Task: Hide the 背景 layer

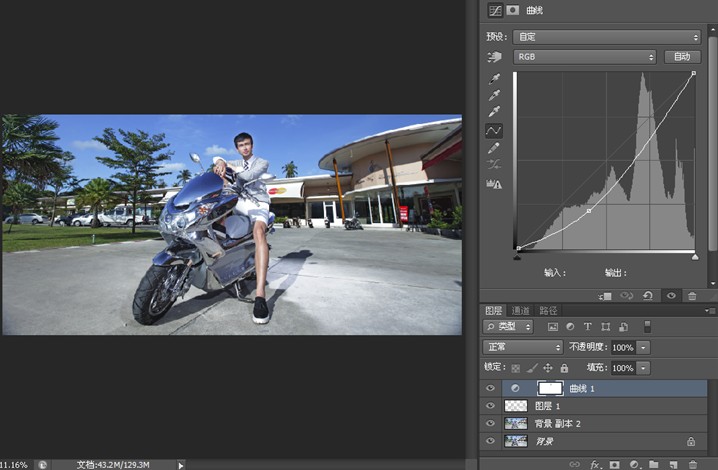Action: 490,441
